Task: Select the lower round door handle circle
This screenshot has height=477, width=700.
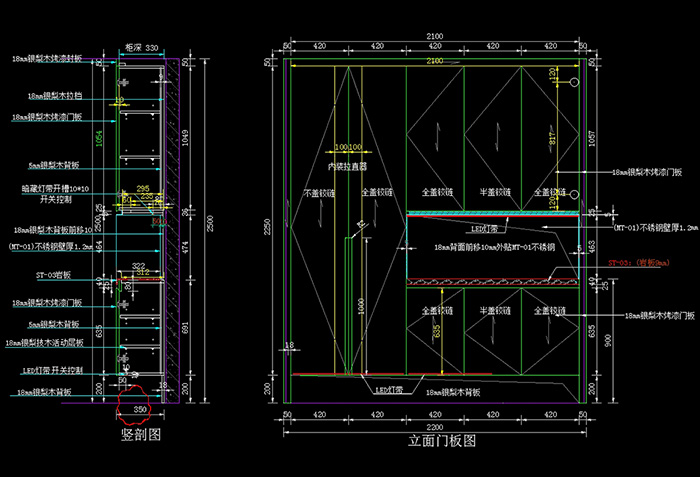Action: coord(576,195)
